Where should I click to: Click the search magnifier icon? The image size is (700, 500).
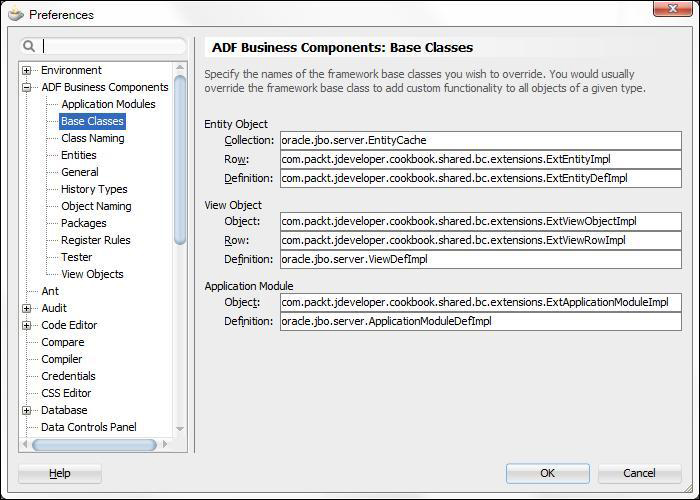tap(29, 46)
